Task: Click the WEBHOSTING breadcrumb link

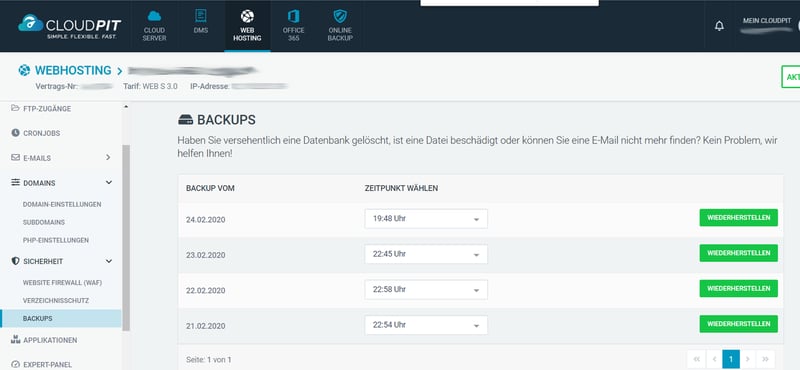Action: pyautogui.click(x=73, y=70)
